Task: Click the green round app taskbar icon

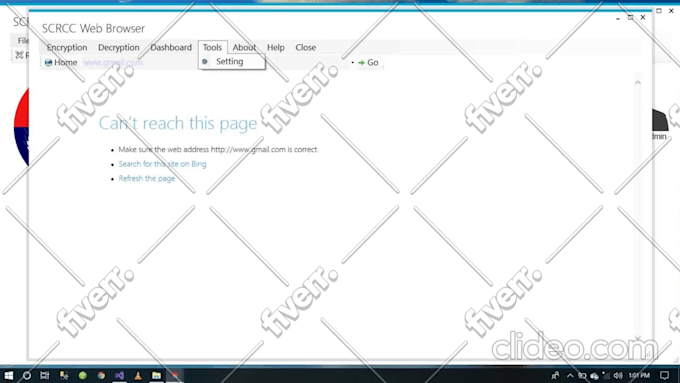Action: tap(82, 376)
